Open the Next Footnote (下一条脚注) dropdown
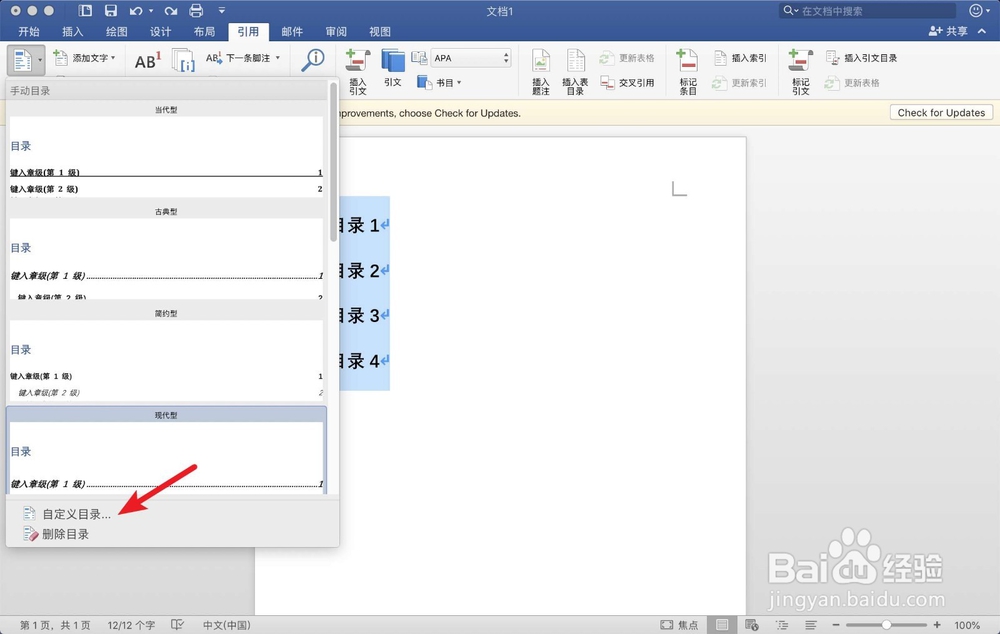 [x=243, y=58]
